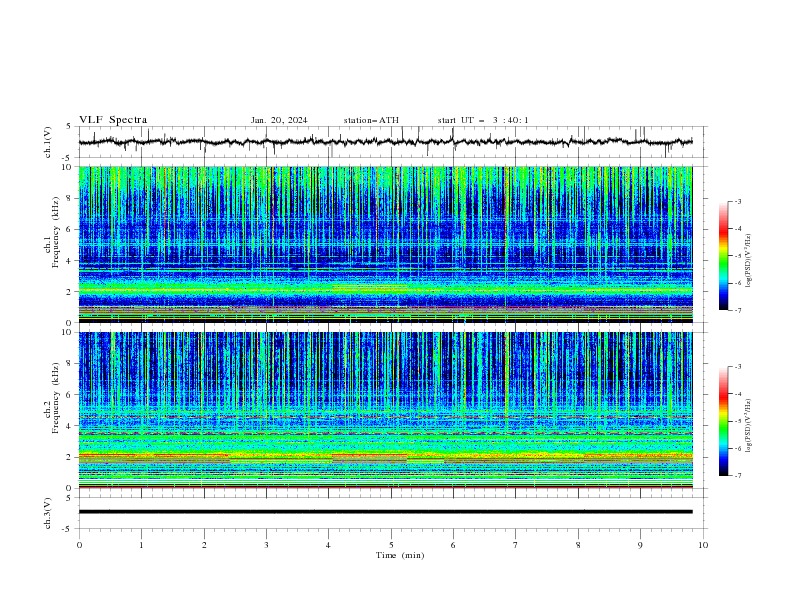Click the ch.1 spectrogram panel
This screenshot has height=612, width=792.
(x=385, y=244)
